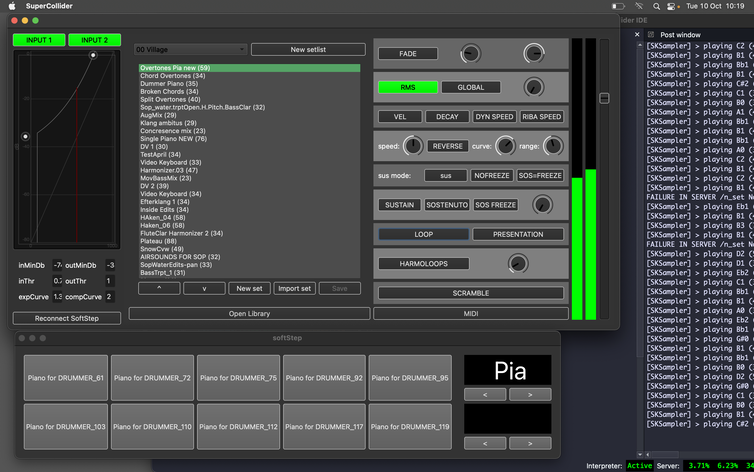754x472 pixels.
Task: Click the vertical volume slider handle
Action: 603,98
